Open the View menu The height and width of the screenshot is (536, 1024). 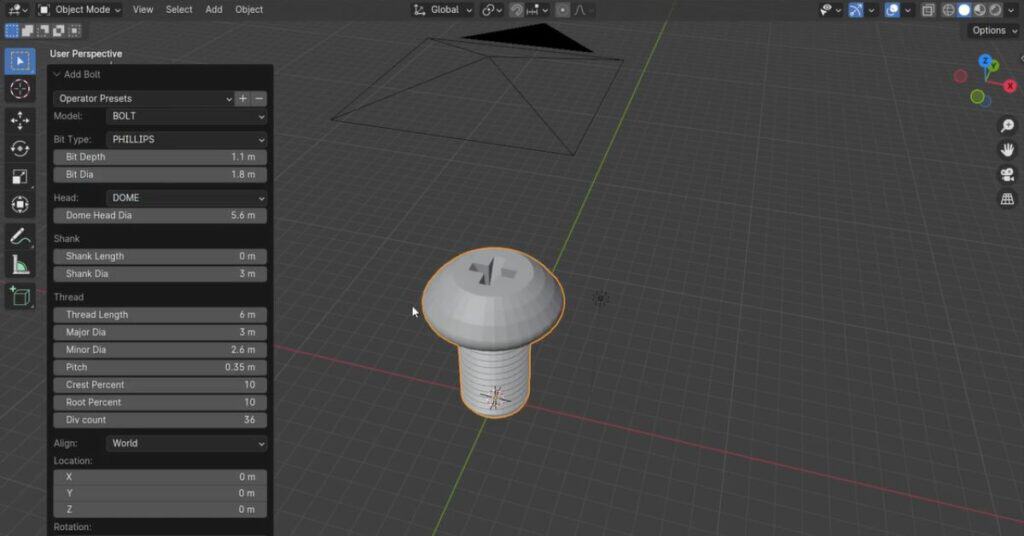point(143,10)
